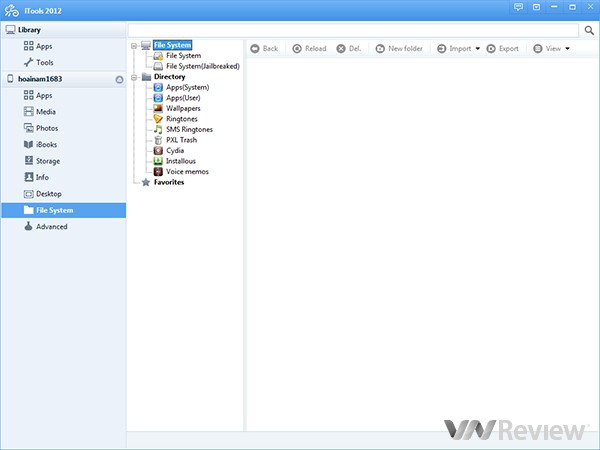Open the Info contacts section
Image resolution: width=600 pixels, height=450 pixels.
click(37, 177)
